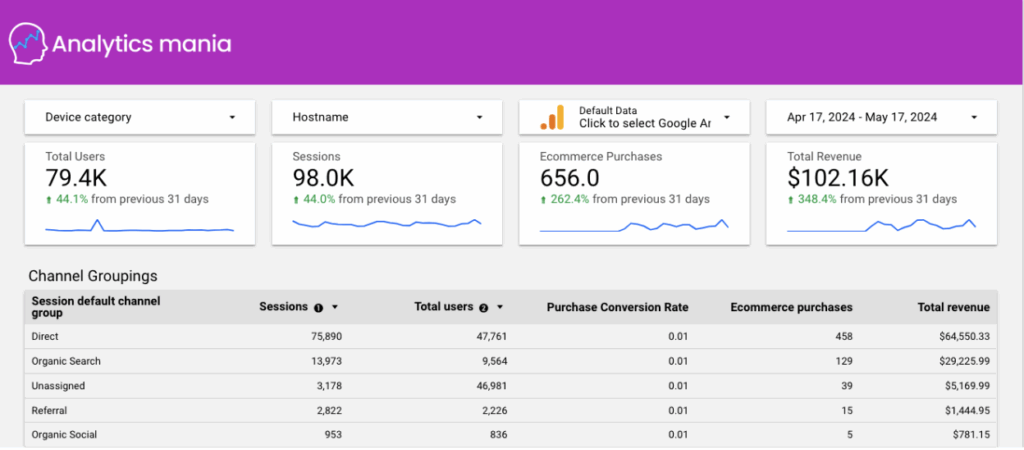Click the Total users column sort arrow
The image size is (1024, 450).
point(500,308)
